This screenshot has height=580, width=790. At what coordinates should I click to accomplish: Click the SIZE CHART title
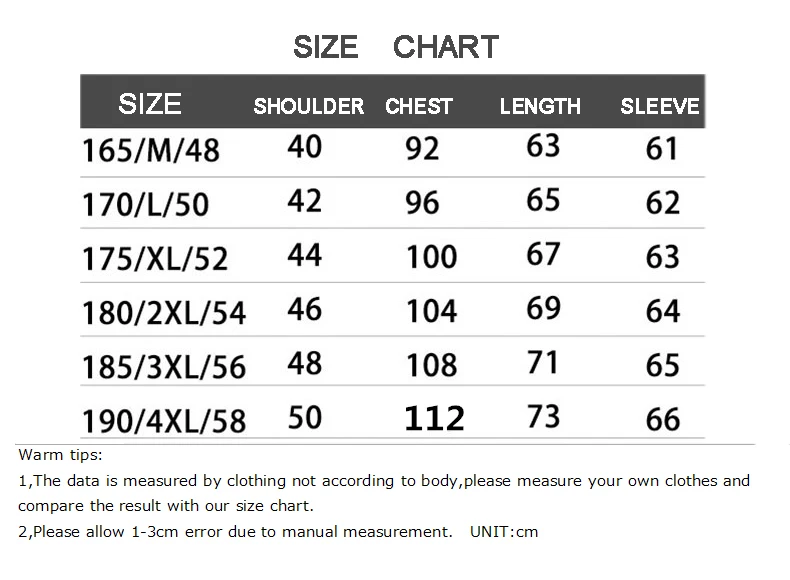pyautogui.click(x=395, y=47)
